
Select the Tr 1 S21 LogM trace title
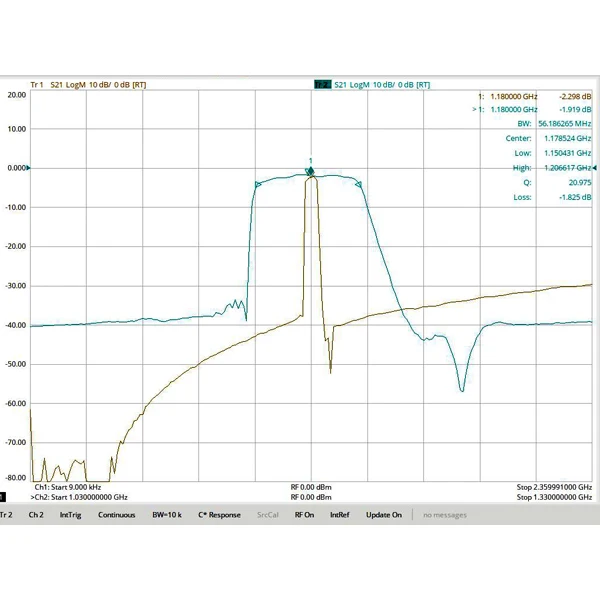pyautogui.click(x=88, y=85)
